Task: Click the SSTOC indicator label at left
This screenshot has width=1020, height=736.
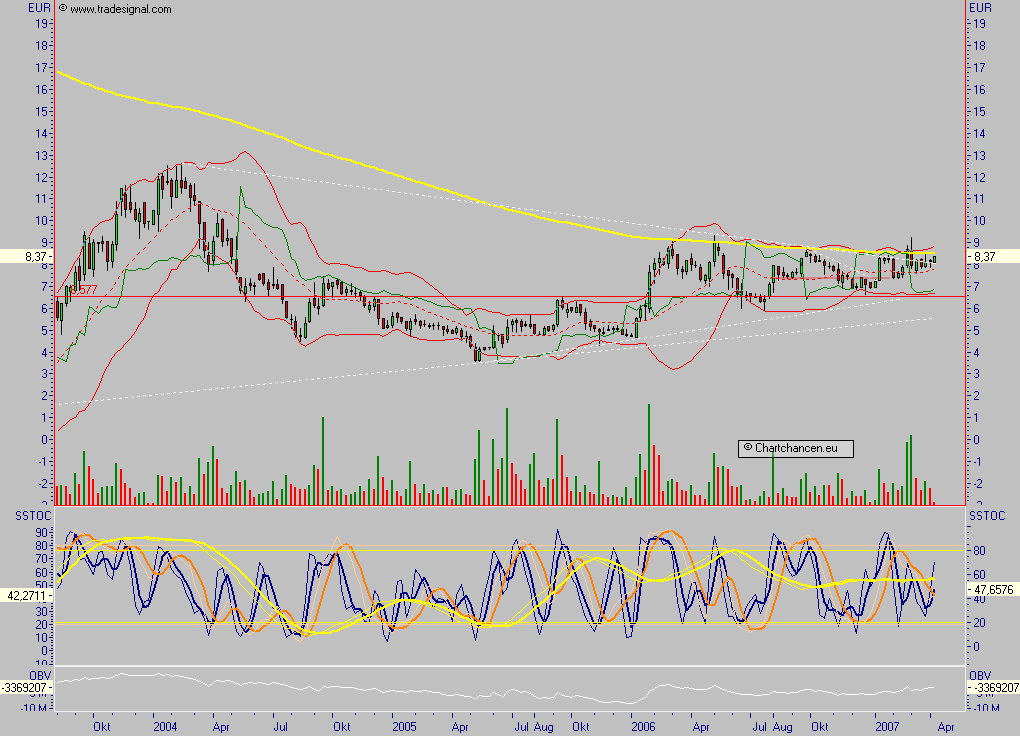Action: (33, 515)
